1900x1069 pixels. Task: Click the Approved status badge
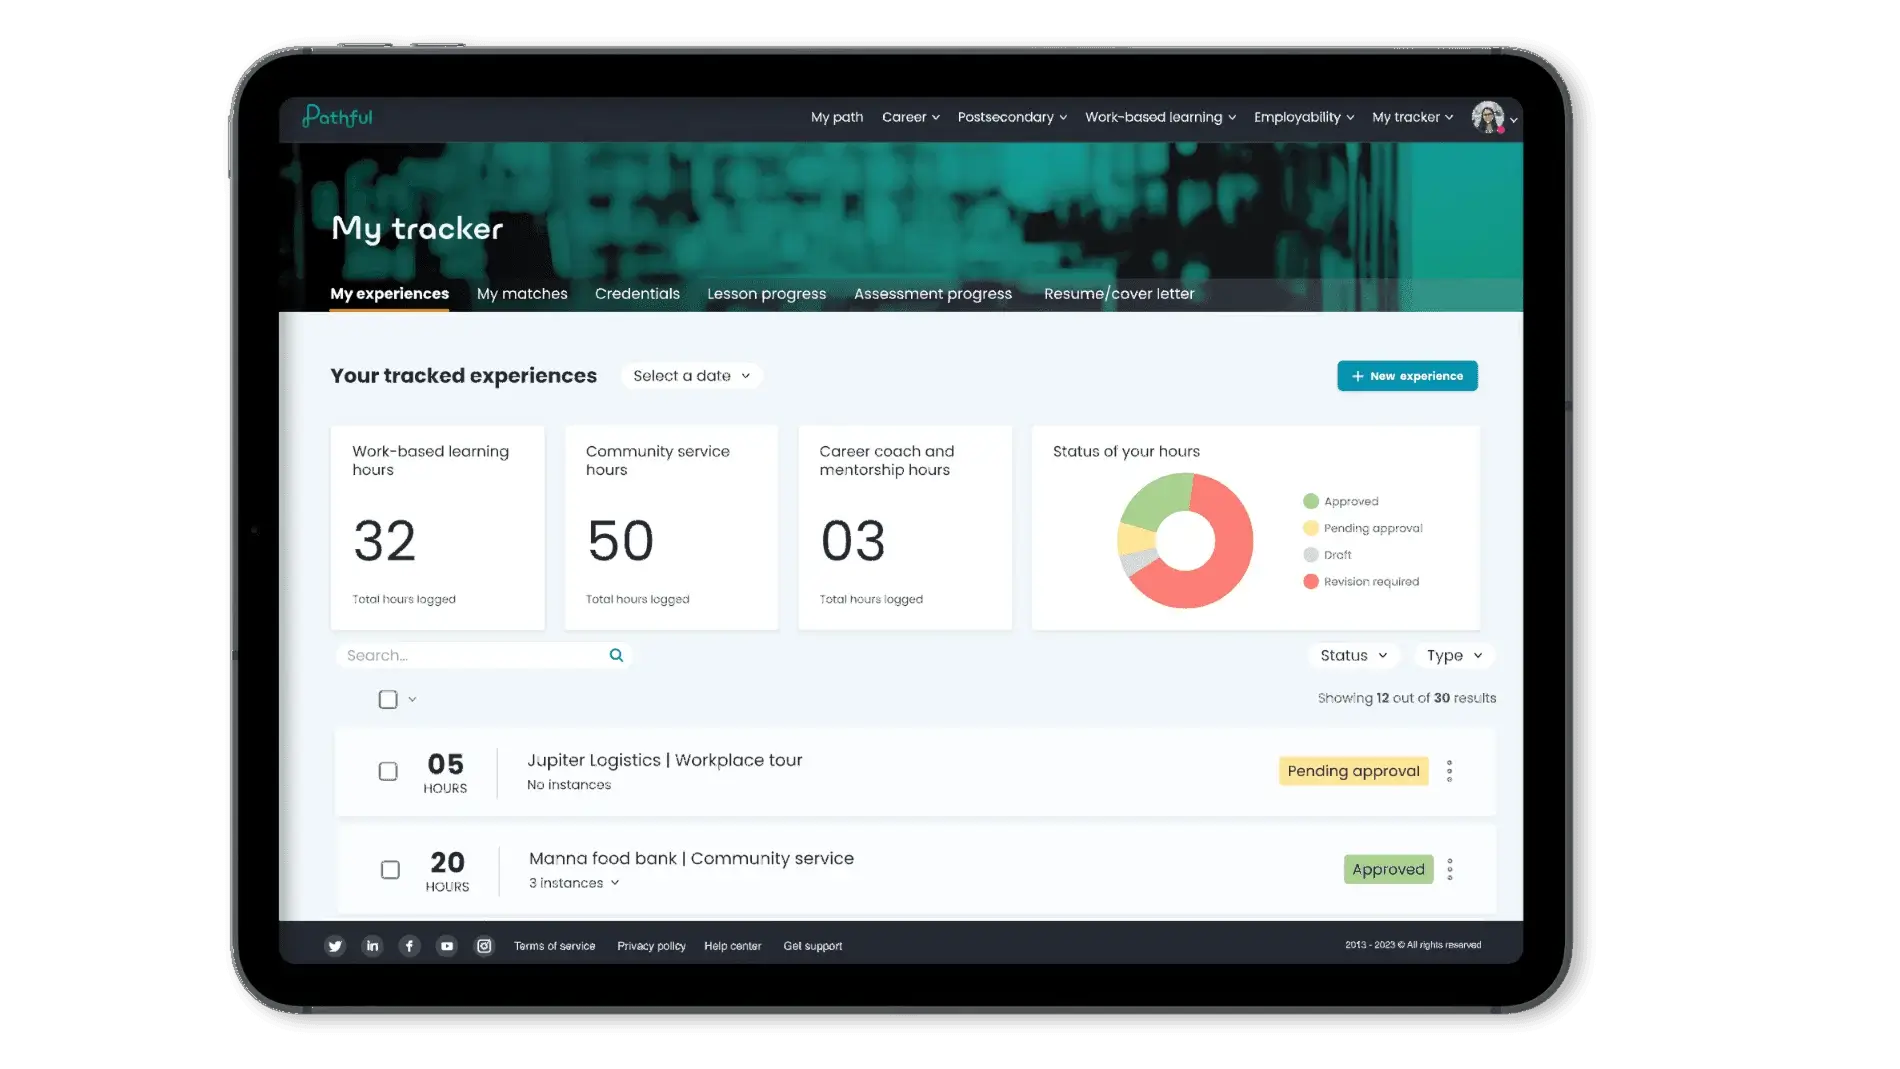click(x=1388, y=869)
